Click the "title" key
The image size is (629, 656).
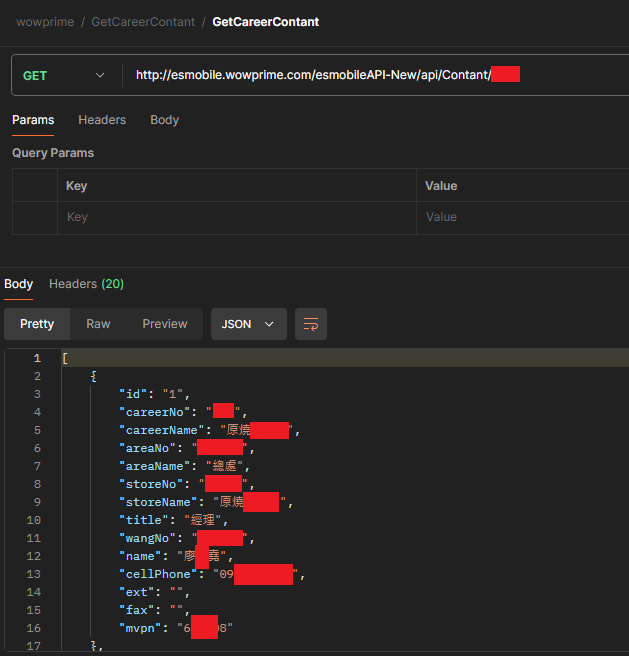pyautogui.click(x=144, y=520)
